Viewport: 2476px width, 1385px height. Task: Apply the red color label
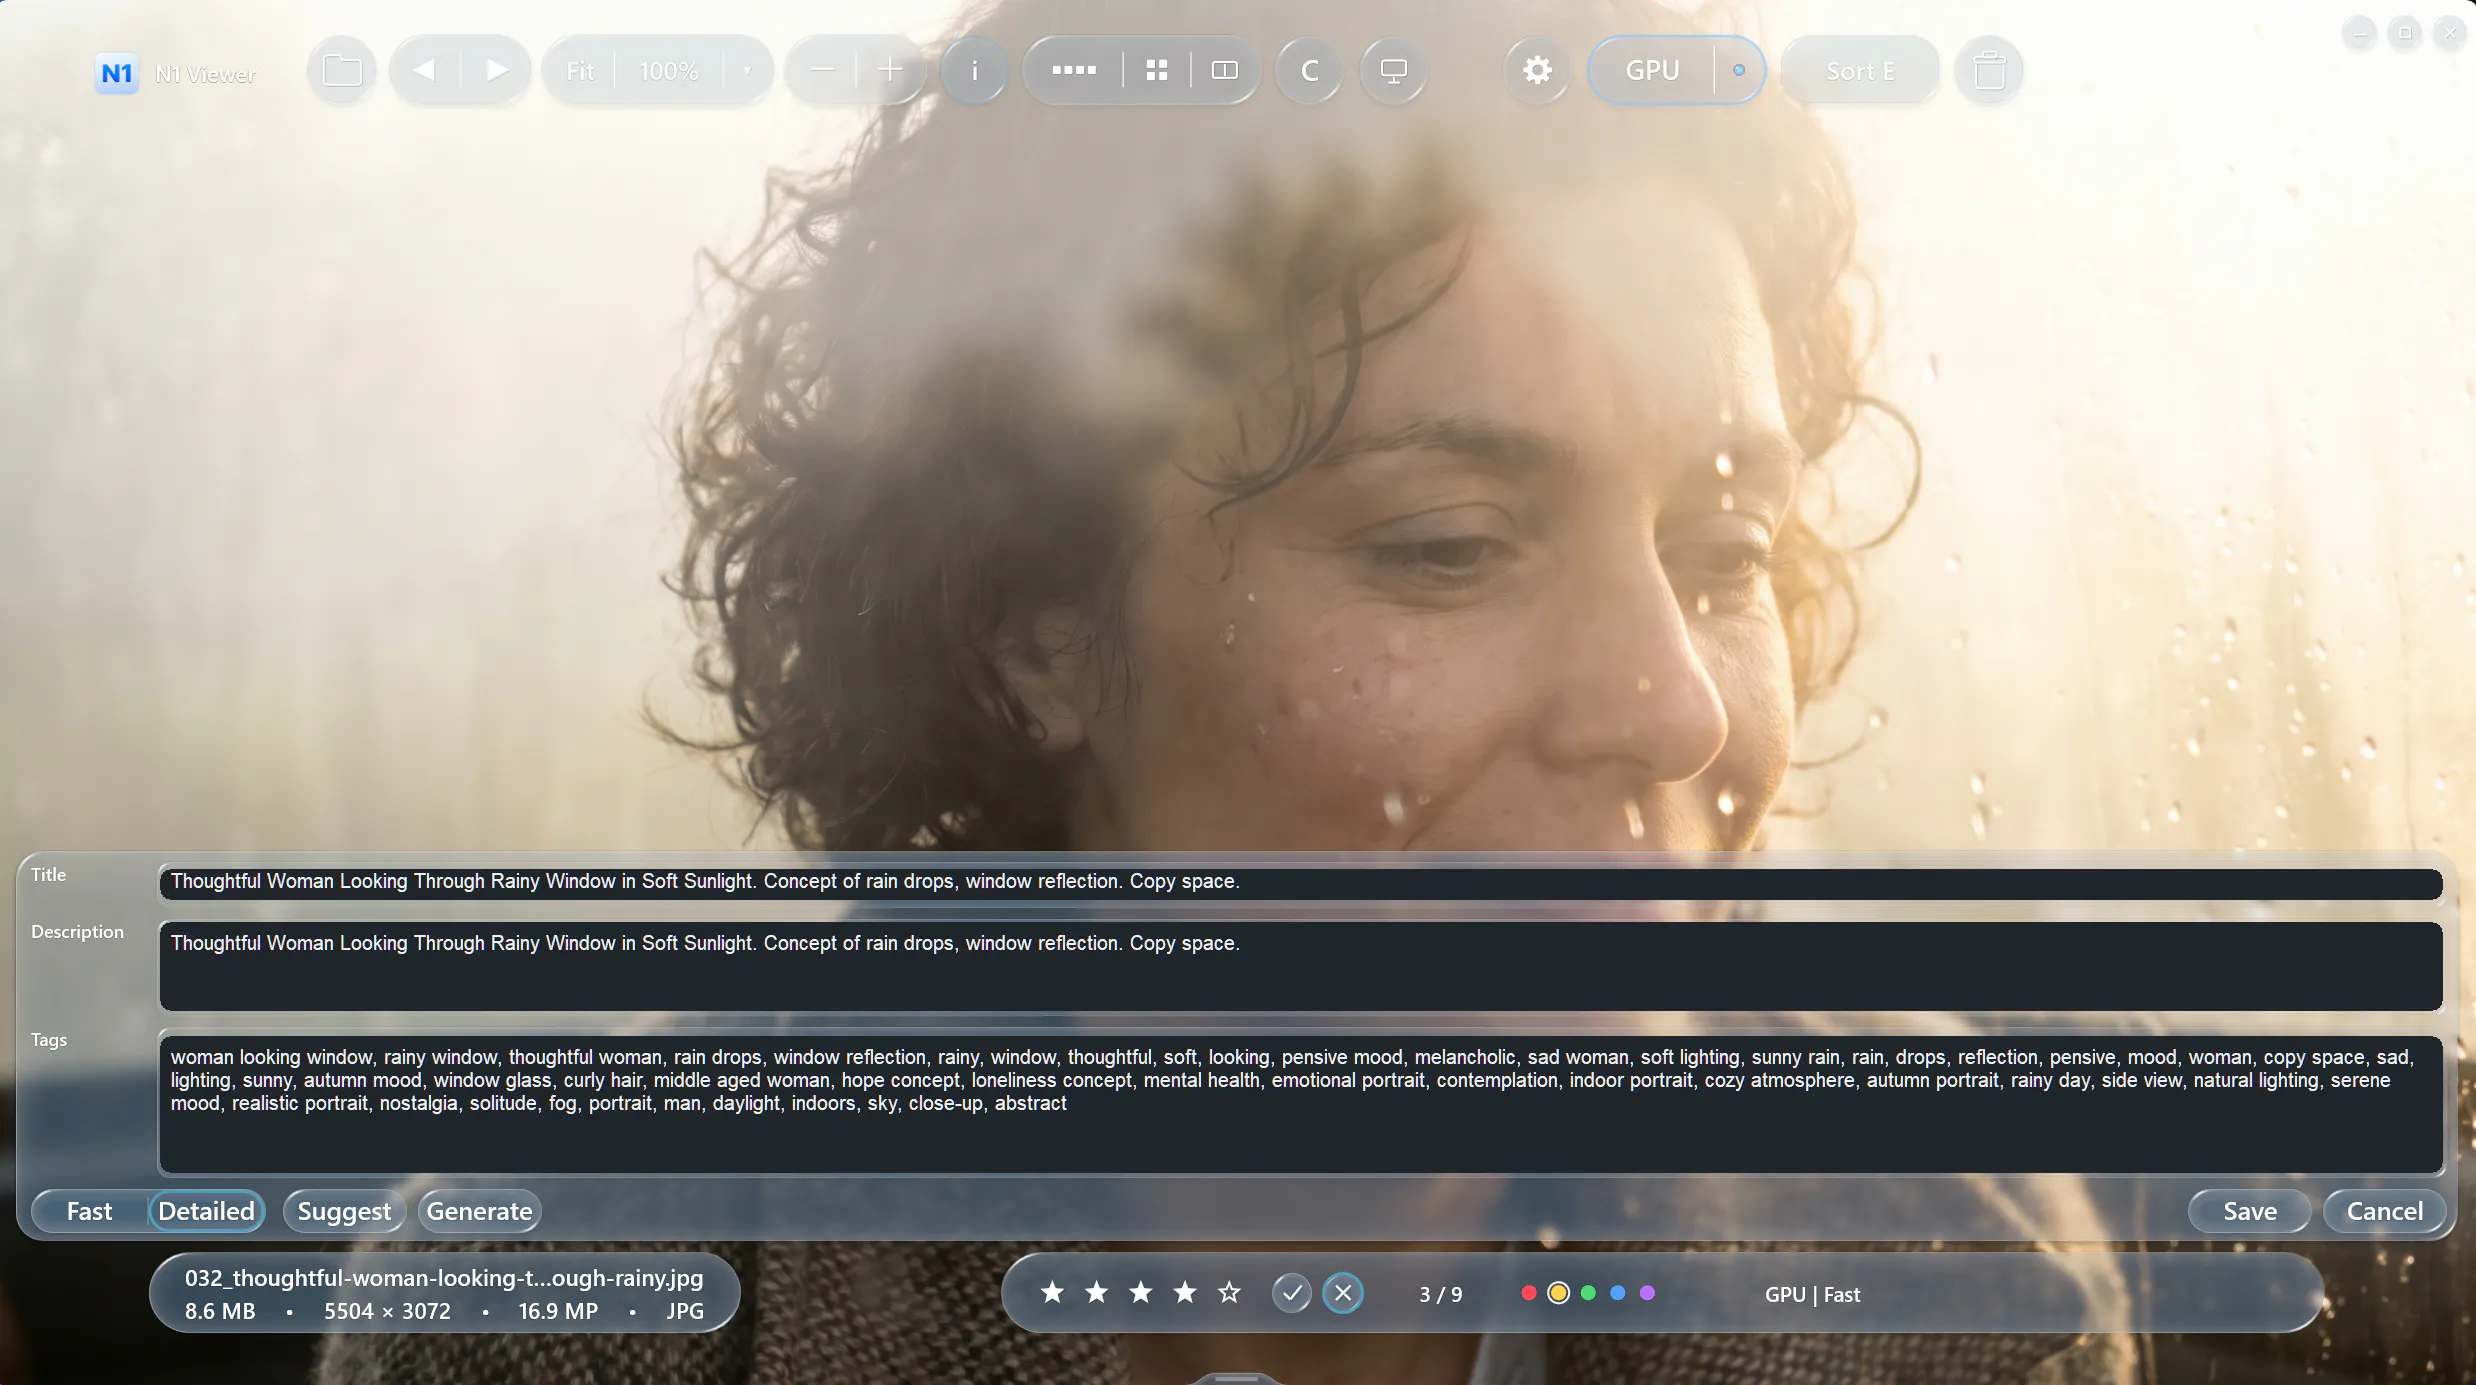tap(1529, 1293)
